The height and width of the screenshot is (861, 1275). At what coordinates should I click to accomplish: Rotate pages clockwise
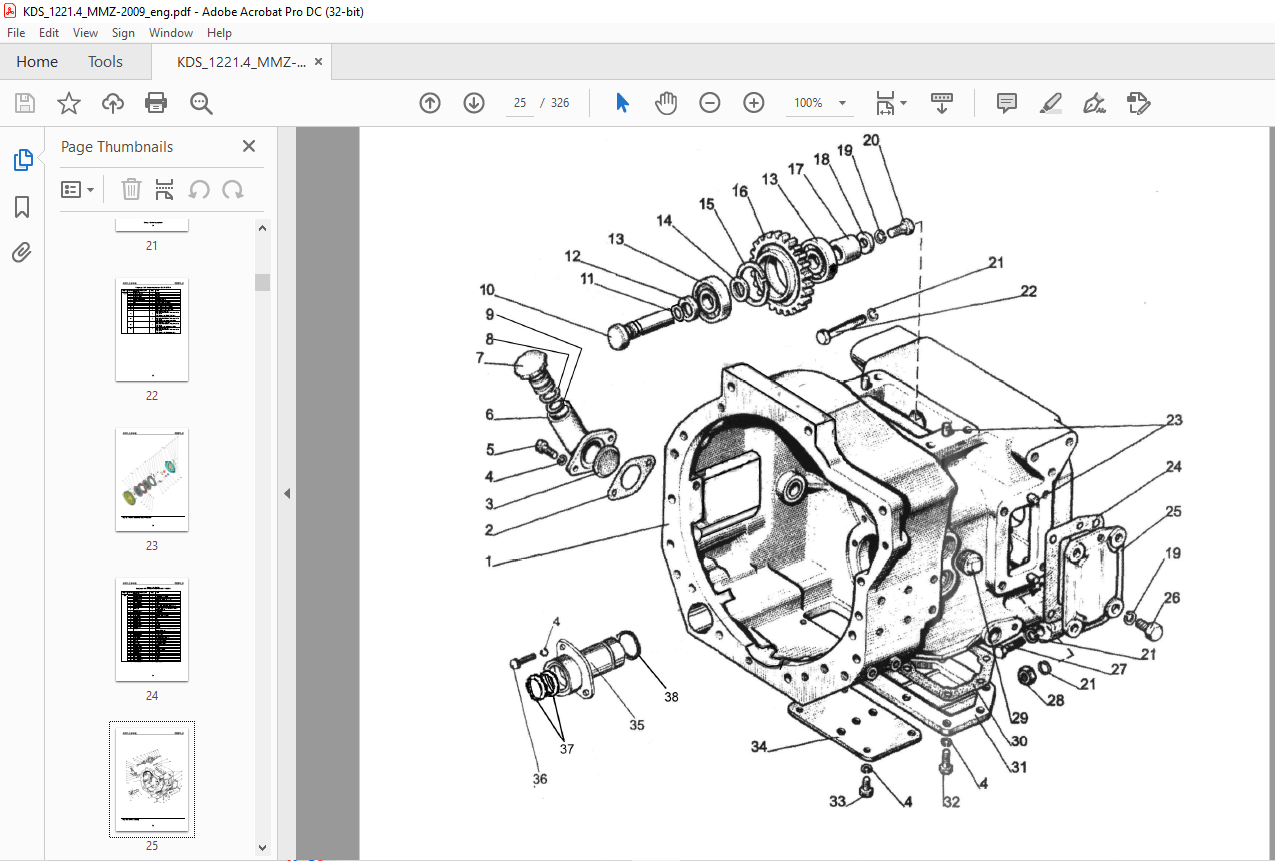tap(233, 189)
